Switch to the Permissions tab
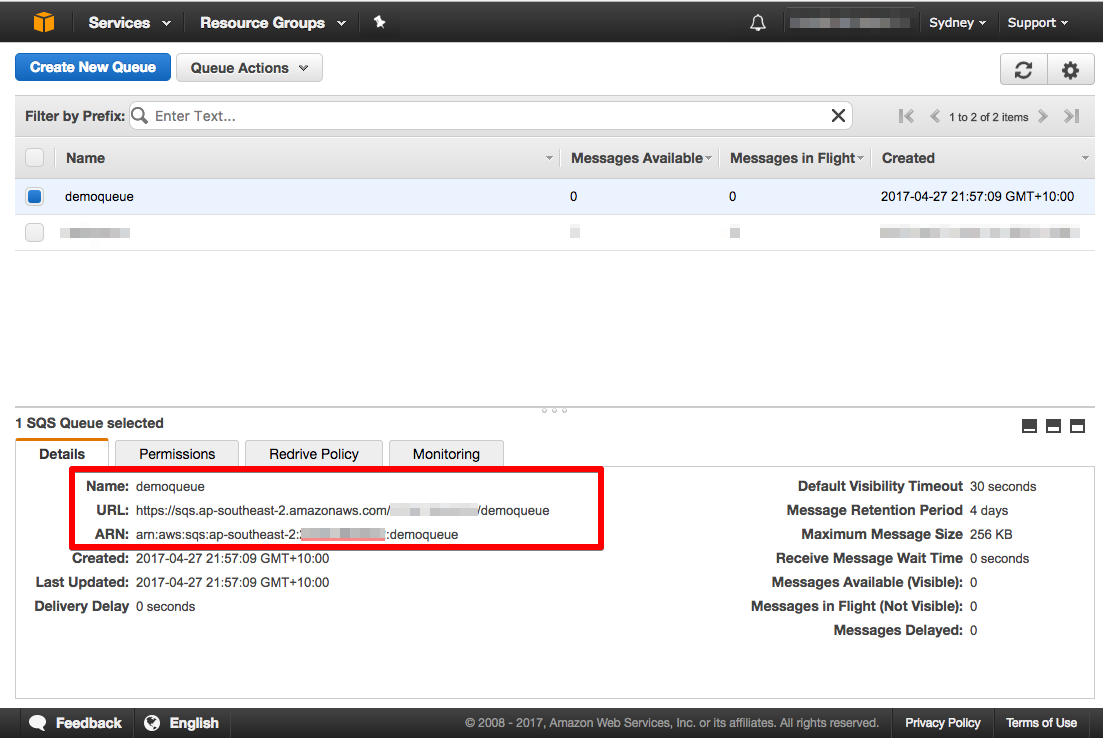The height and width of the screenshot is (738, 1103). click(177, 454)
